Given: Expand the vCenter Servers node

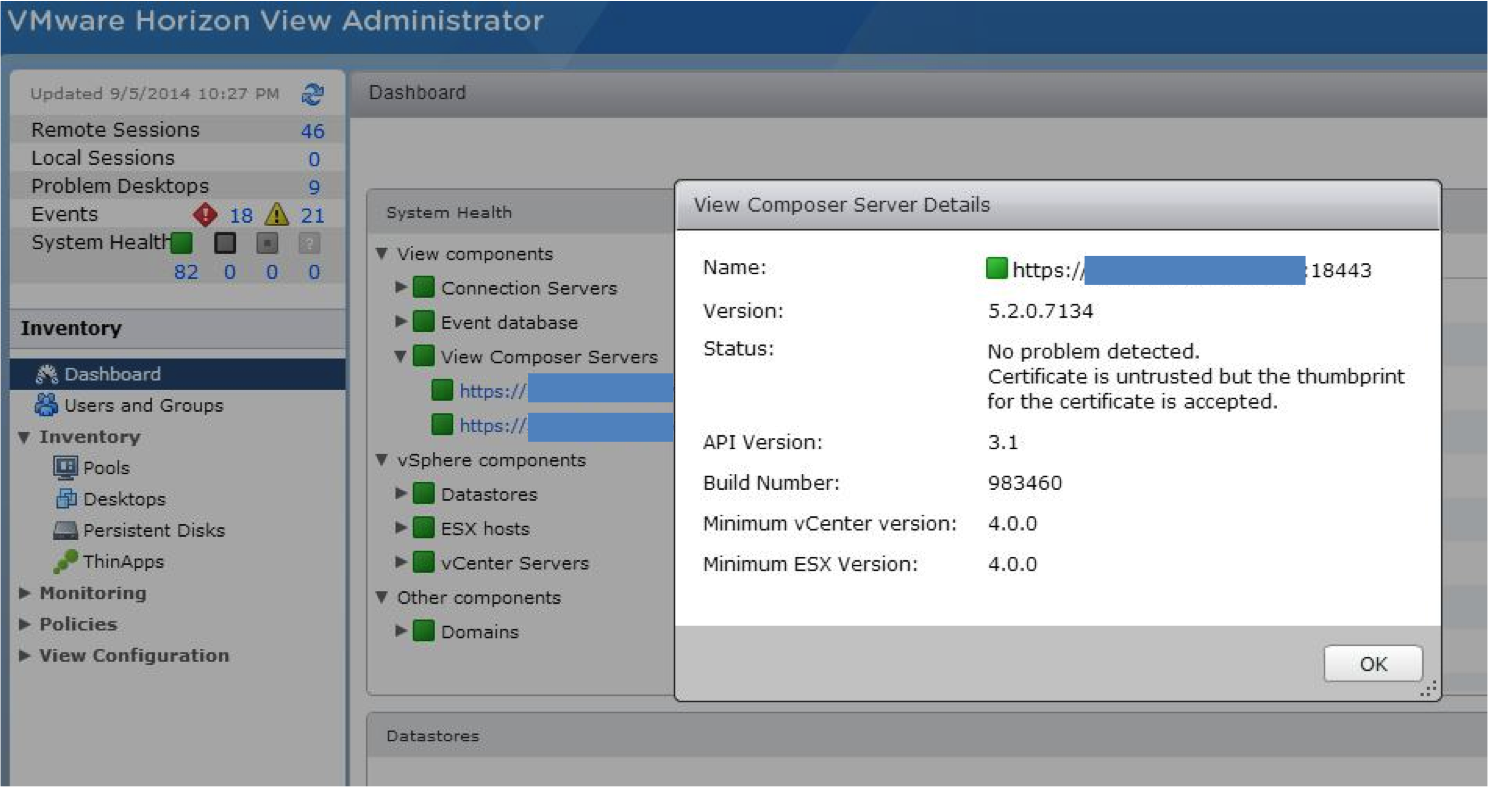Looking at the screenshot, I should click(401, 562).
